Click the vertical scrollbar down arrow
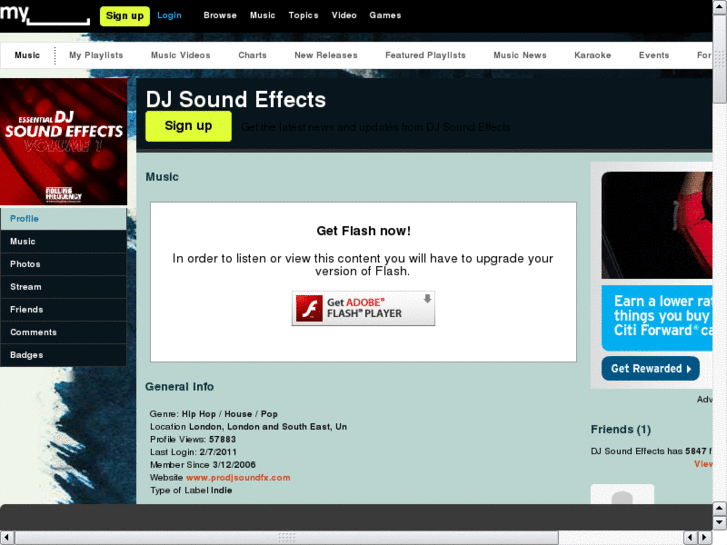 (x=720, y=523)
